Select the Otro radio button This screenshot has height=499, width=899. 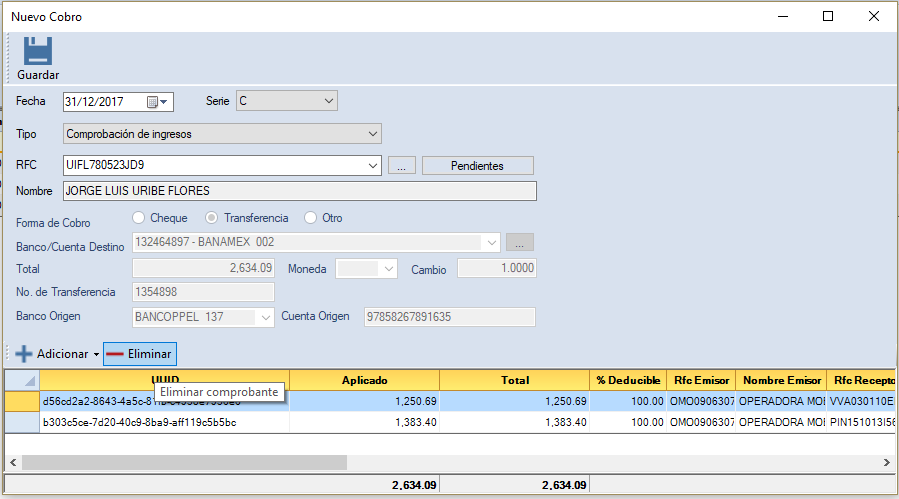(x=311, y=218)
